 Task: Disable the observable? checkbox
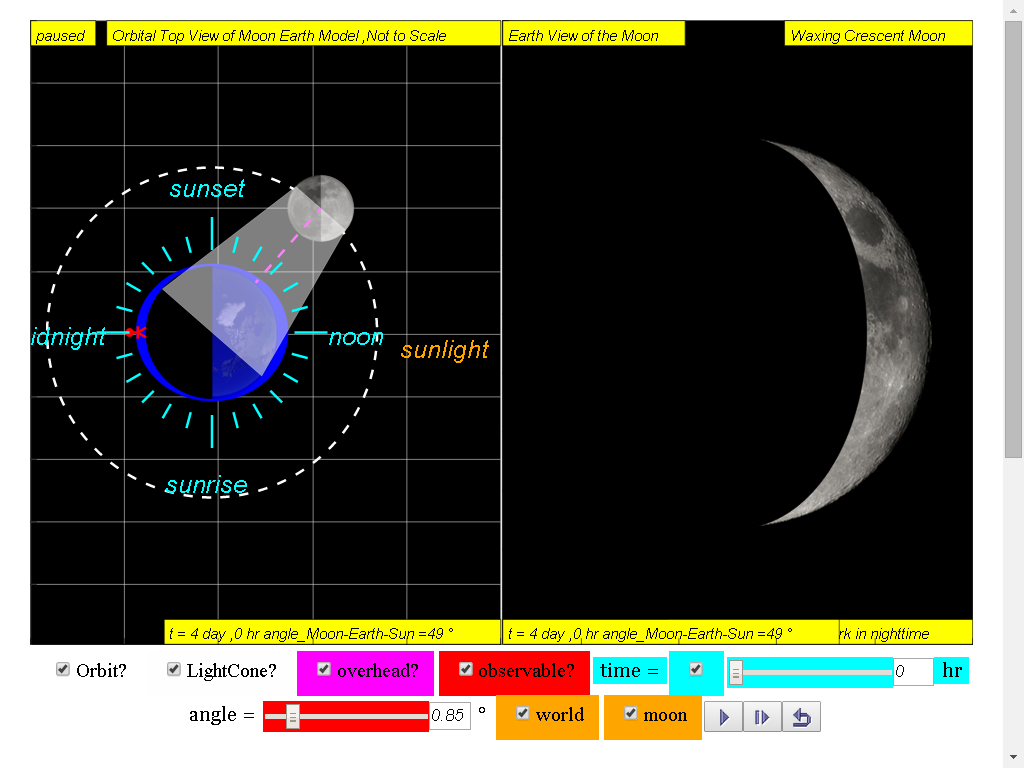[x=466, y=669]
